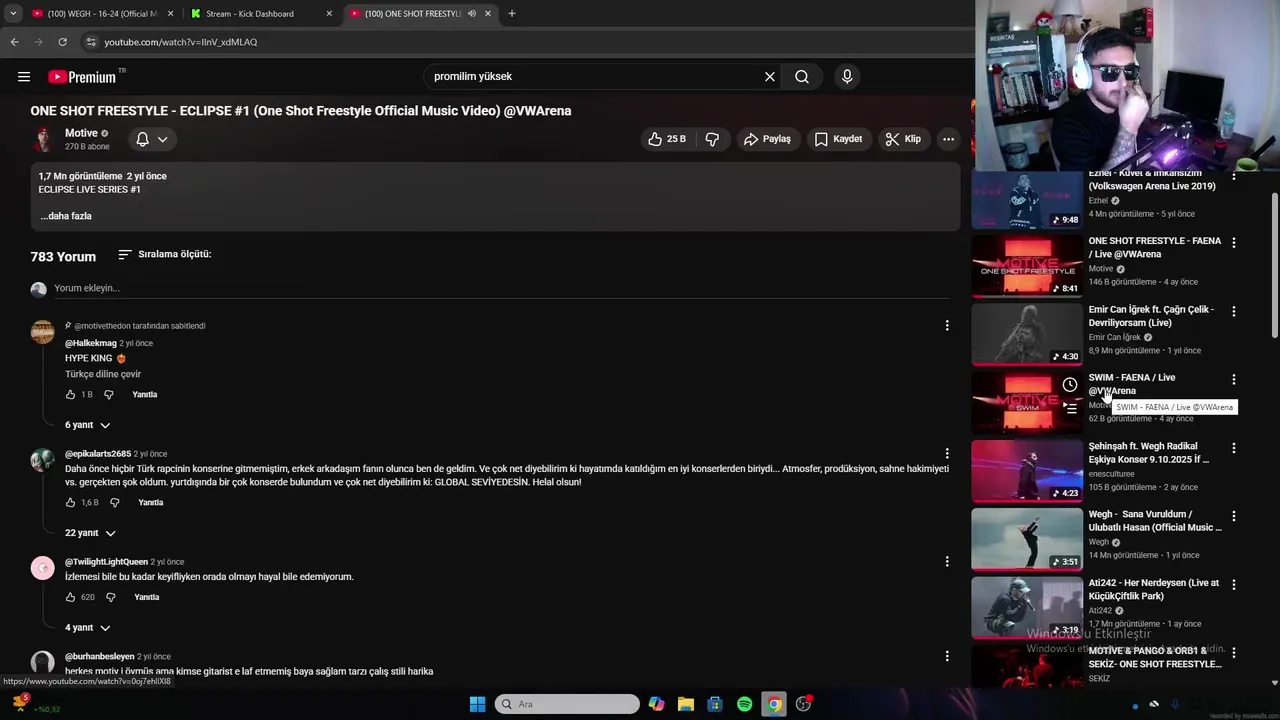
Task: Expand 4 yanıt replies
Action: [x=87, y=628]
